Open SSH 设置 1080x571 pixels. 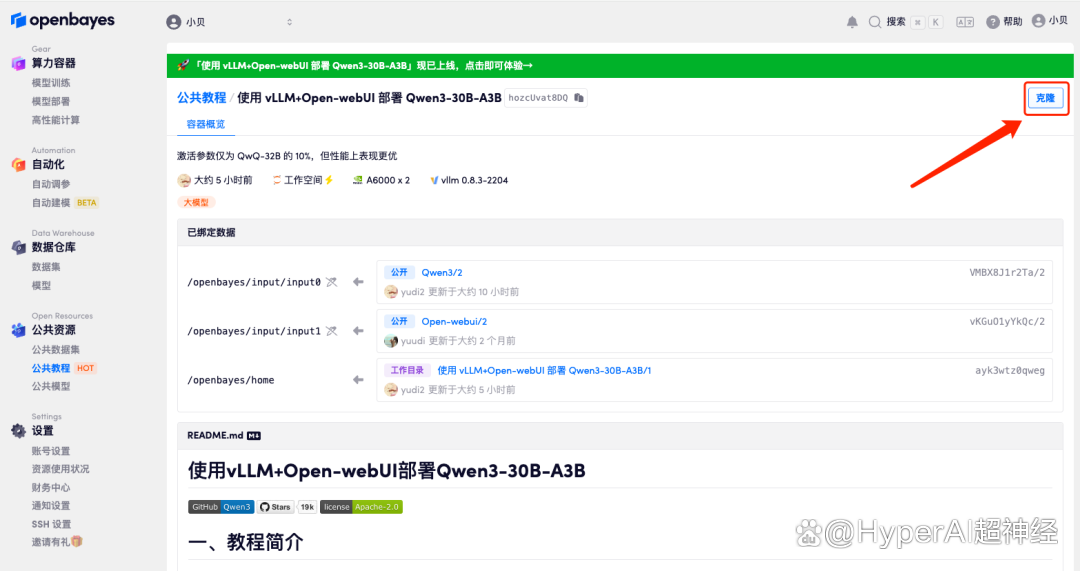coord(52,524)
